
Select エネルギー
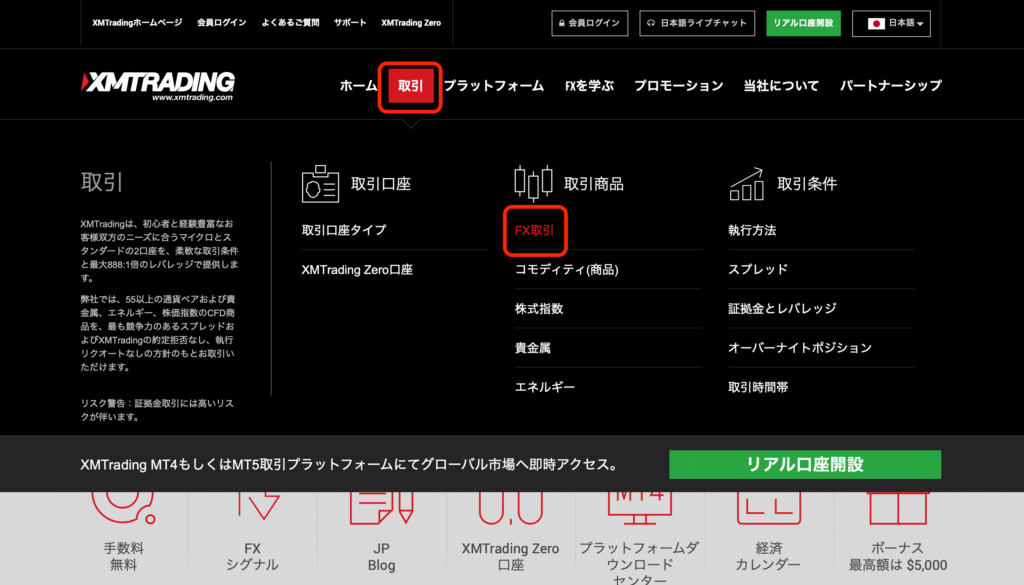545,387
